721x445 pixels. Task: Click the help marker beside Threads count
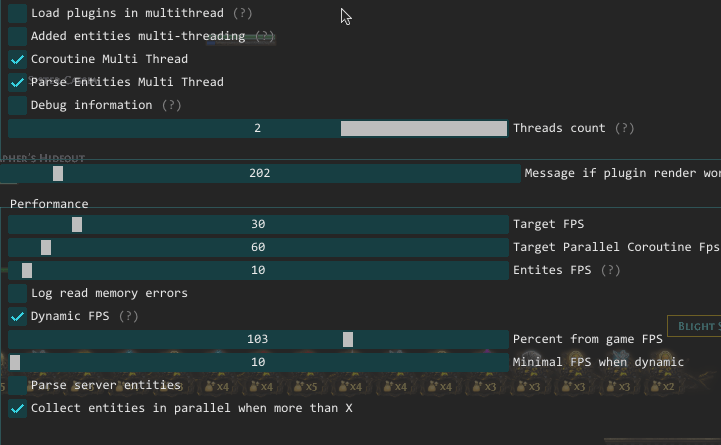(x=624, y=128)
